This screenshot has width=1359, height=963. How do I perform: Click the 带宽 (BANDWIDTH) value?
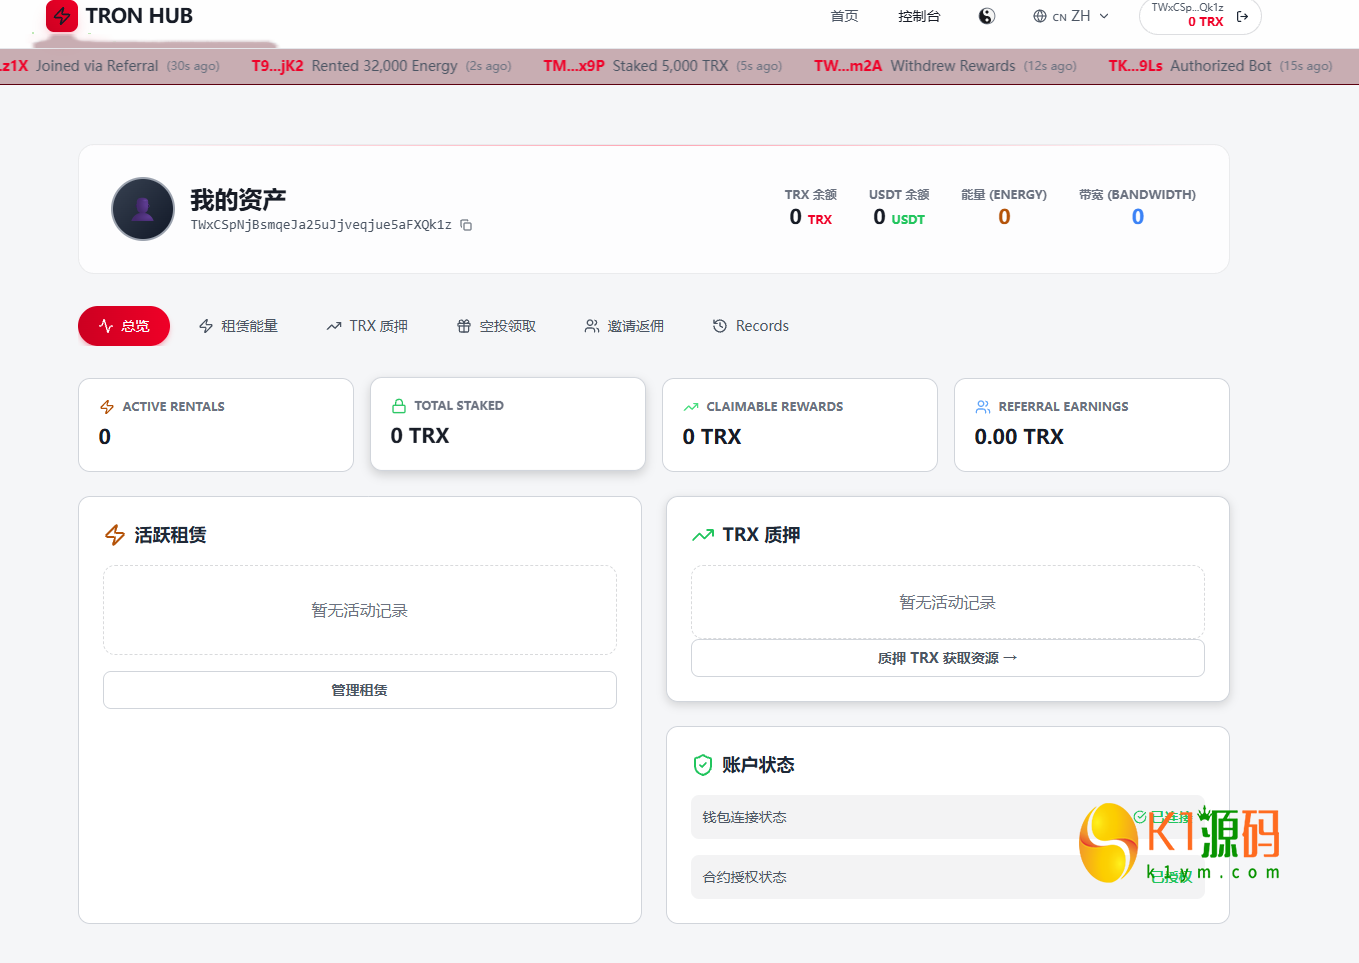pos(1138,217)
